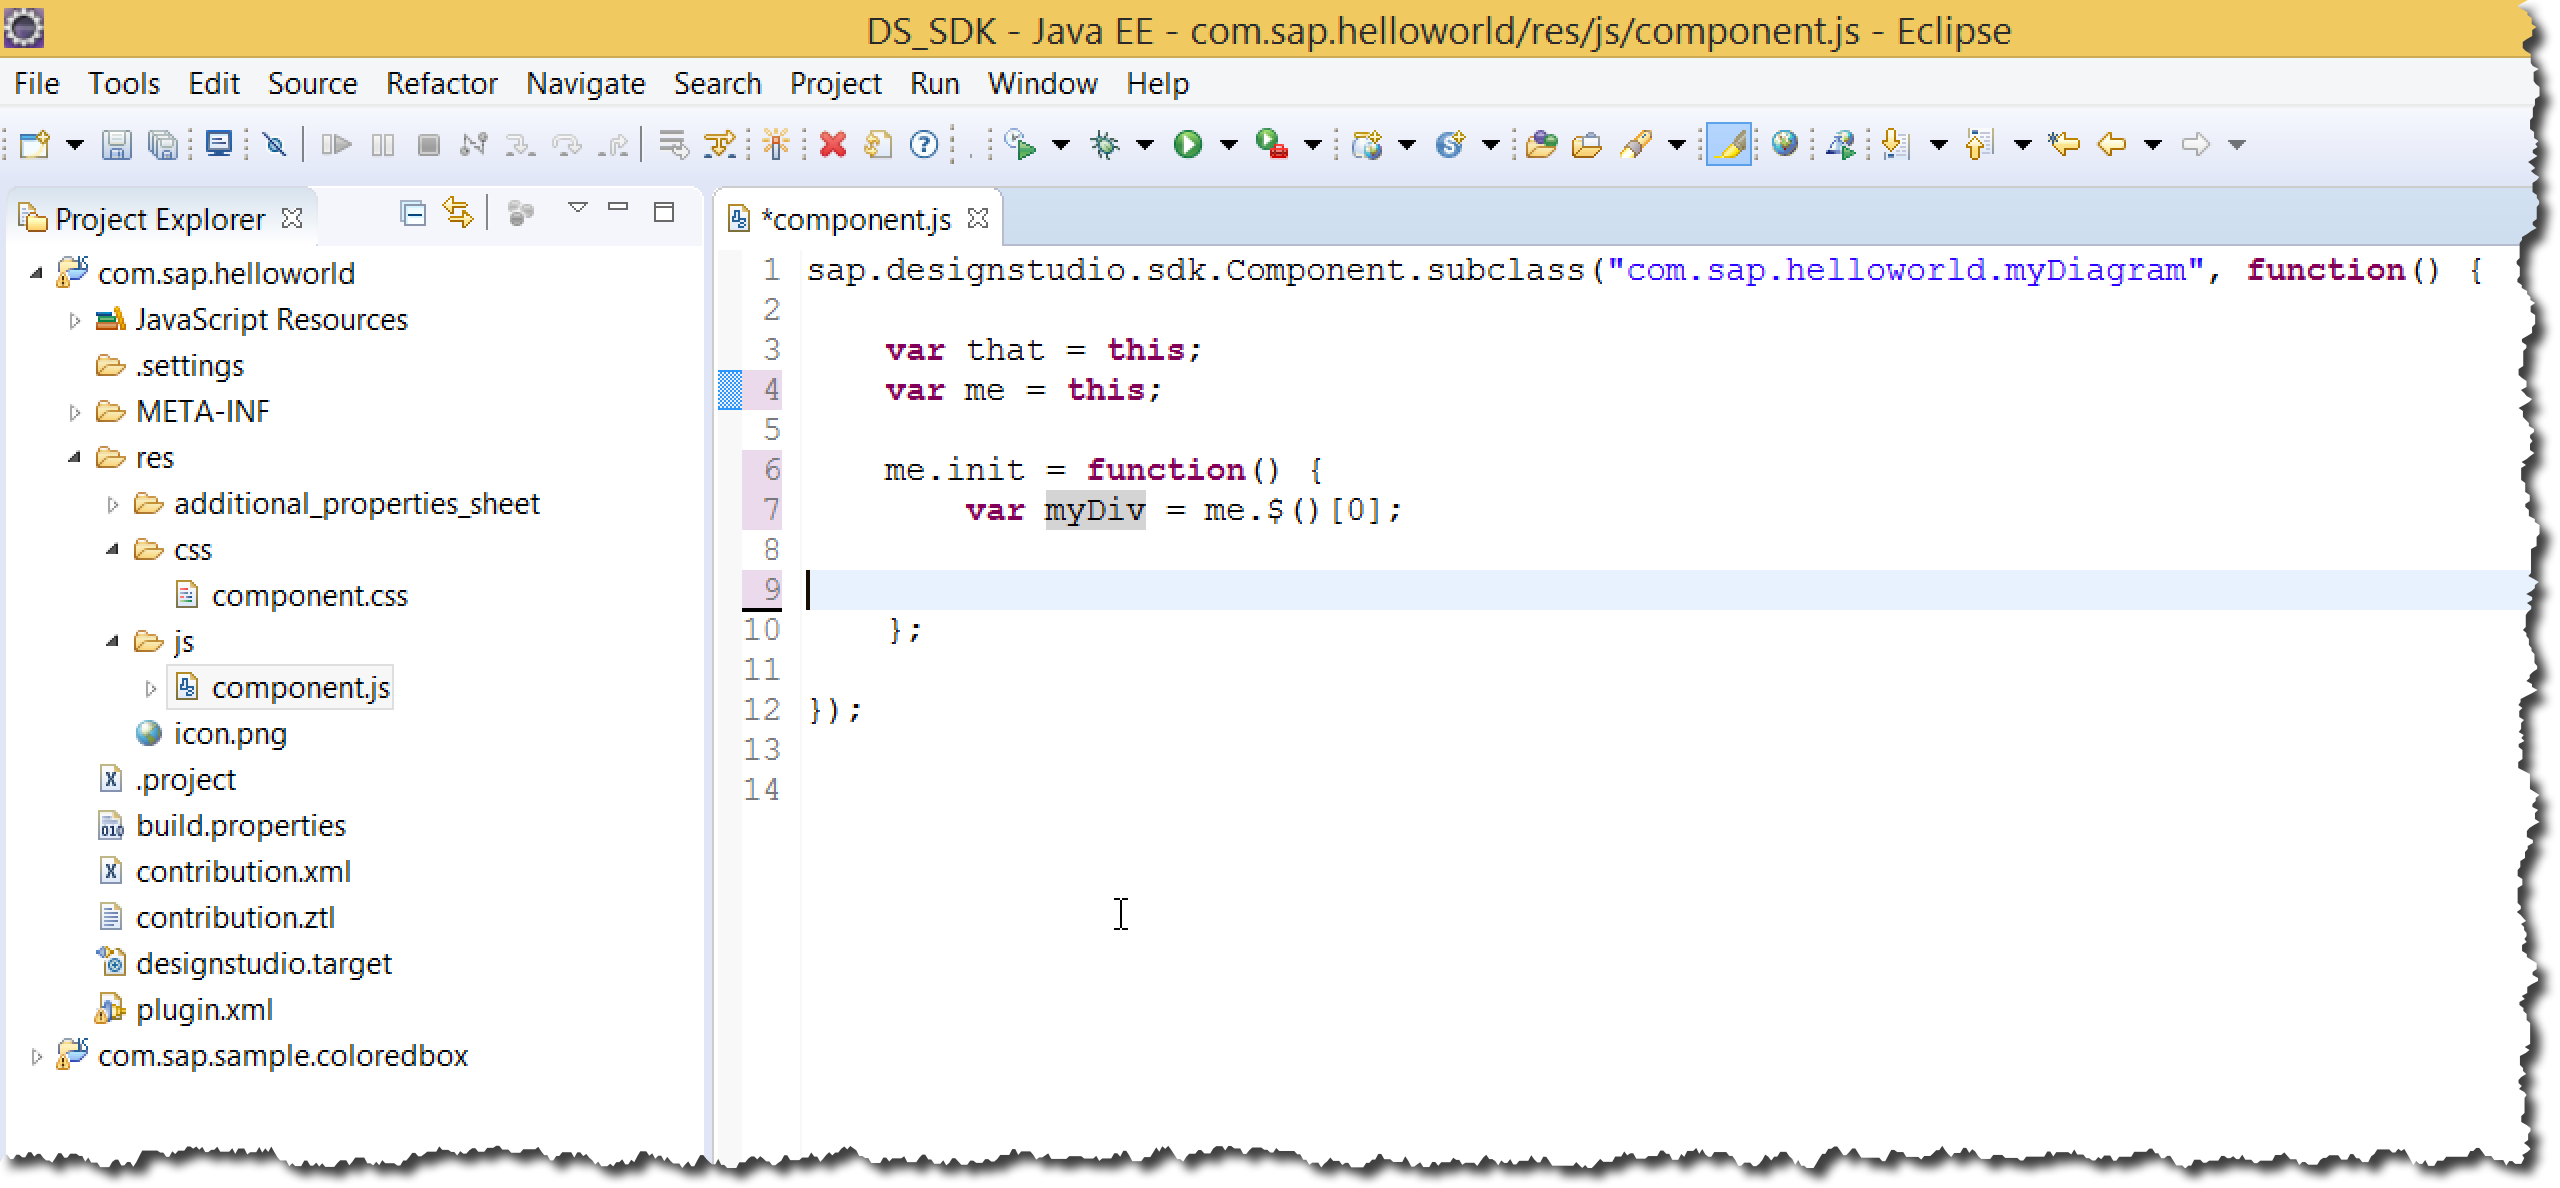Jump to next annotation icon

[1895, 145]
